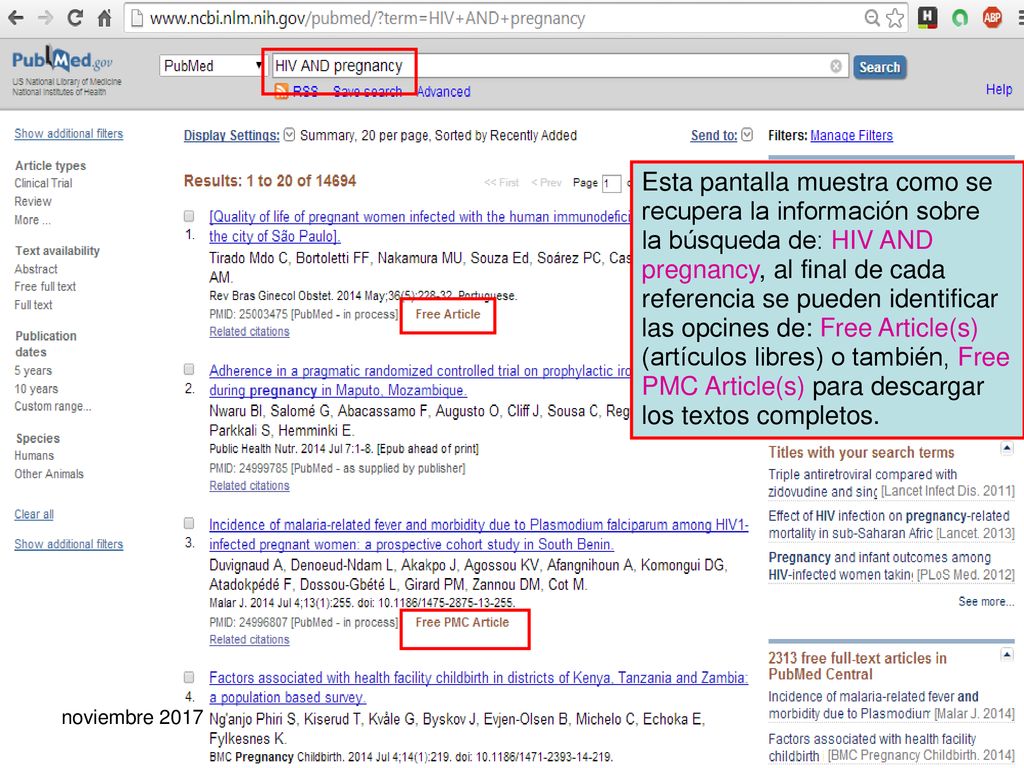Filter species to Other Animals
1024x768 pixels.
point(49,474)
